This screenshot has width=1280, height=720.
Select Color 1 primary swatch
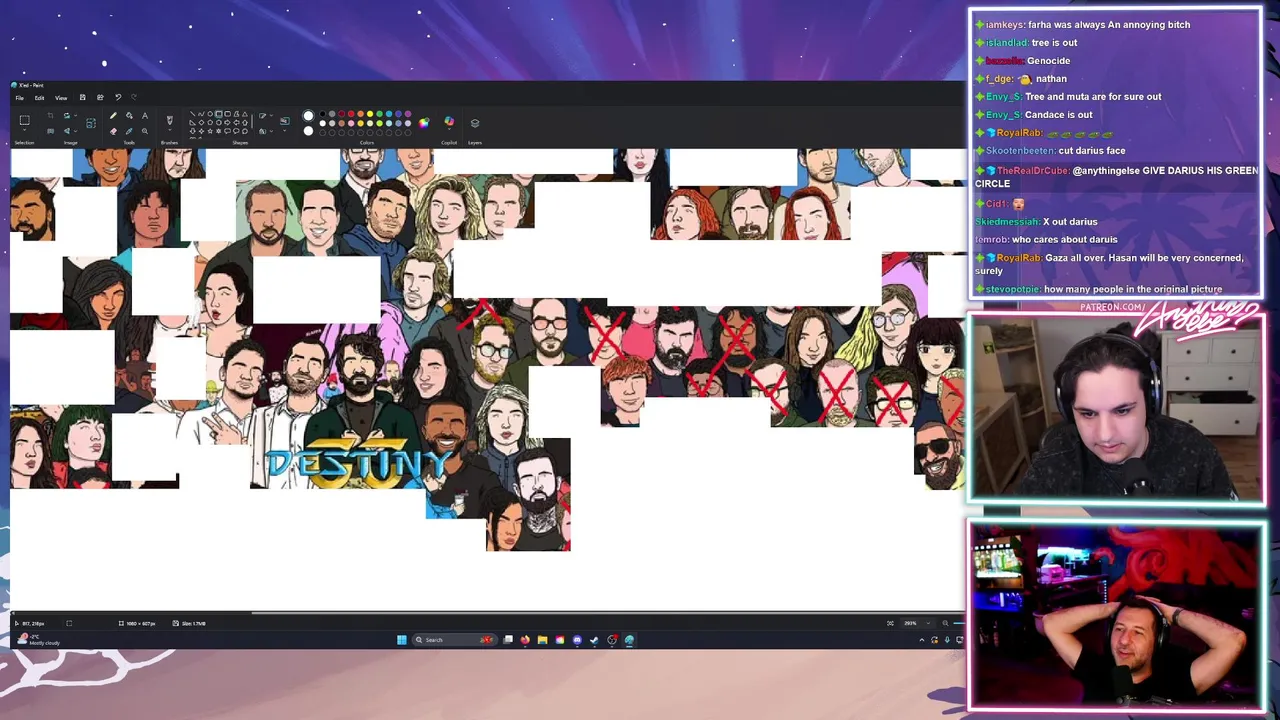click(308, 116)
